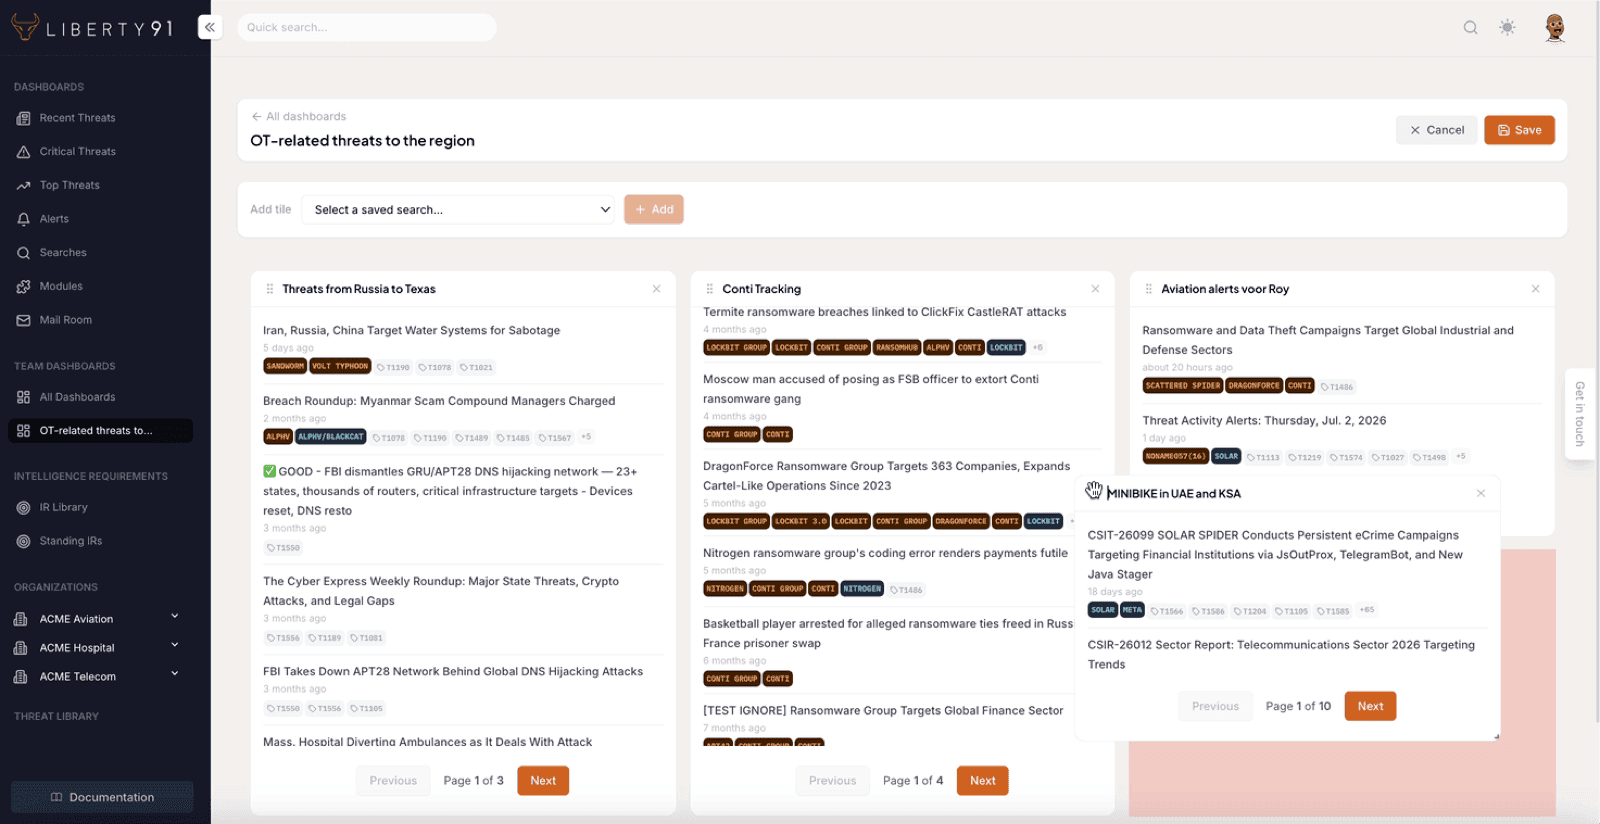The height and width of the screenshot is (824, 1600).
Task: Click the Recent Threats newspaper icon
Action: 23,119
